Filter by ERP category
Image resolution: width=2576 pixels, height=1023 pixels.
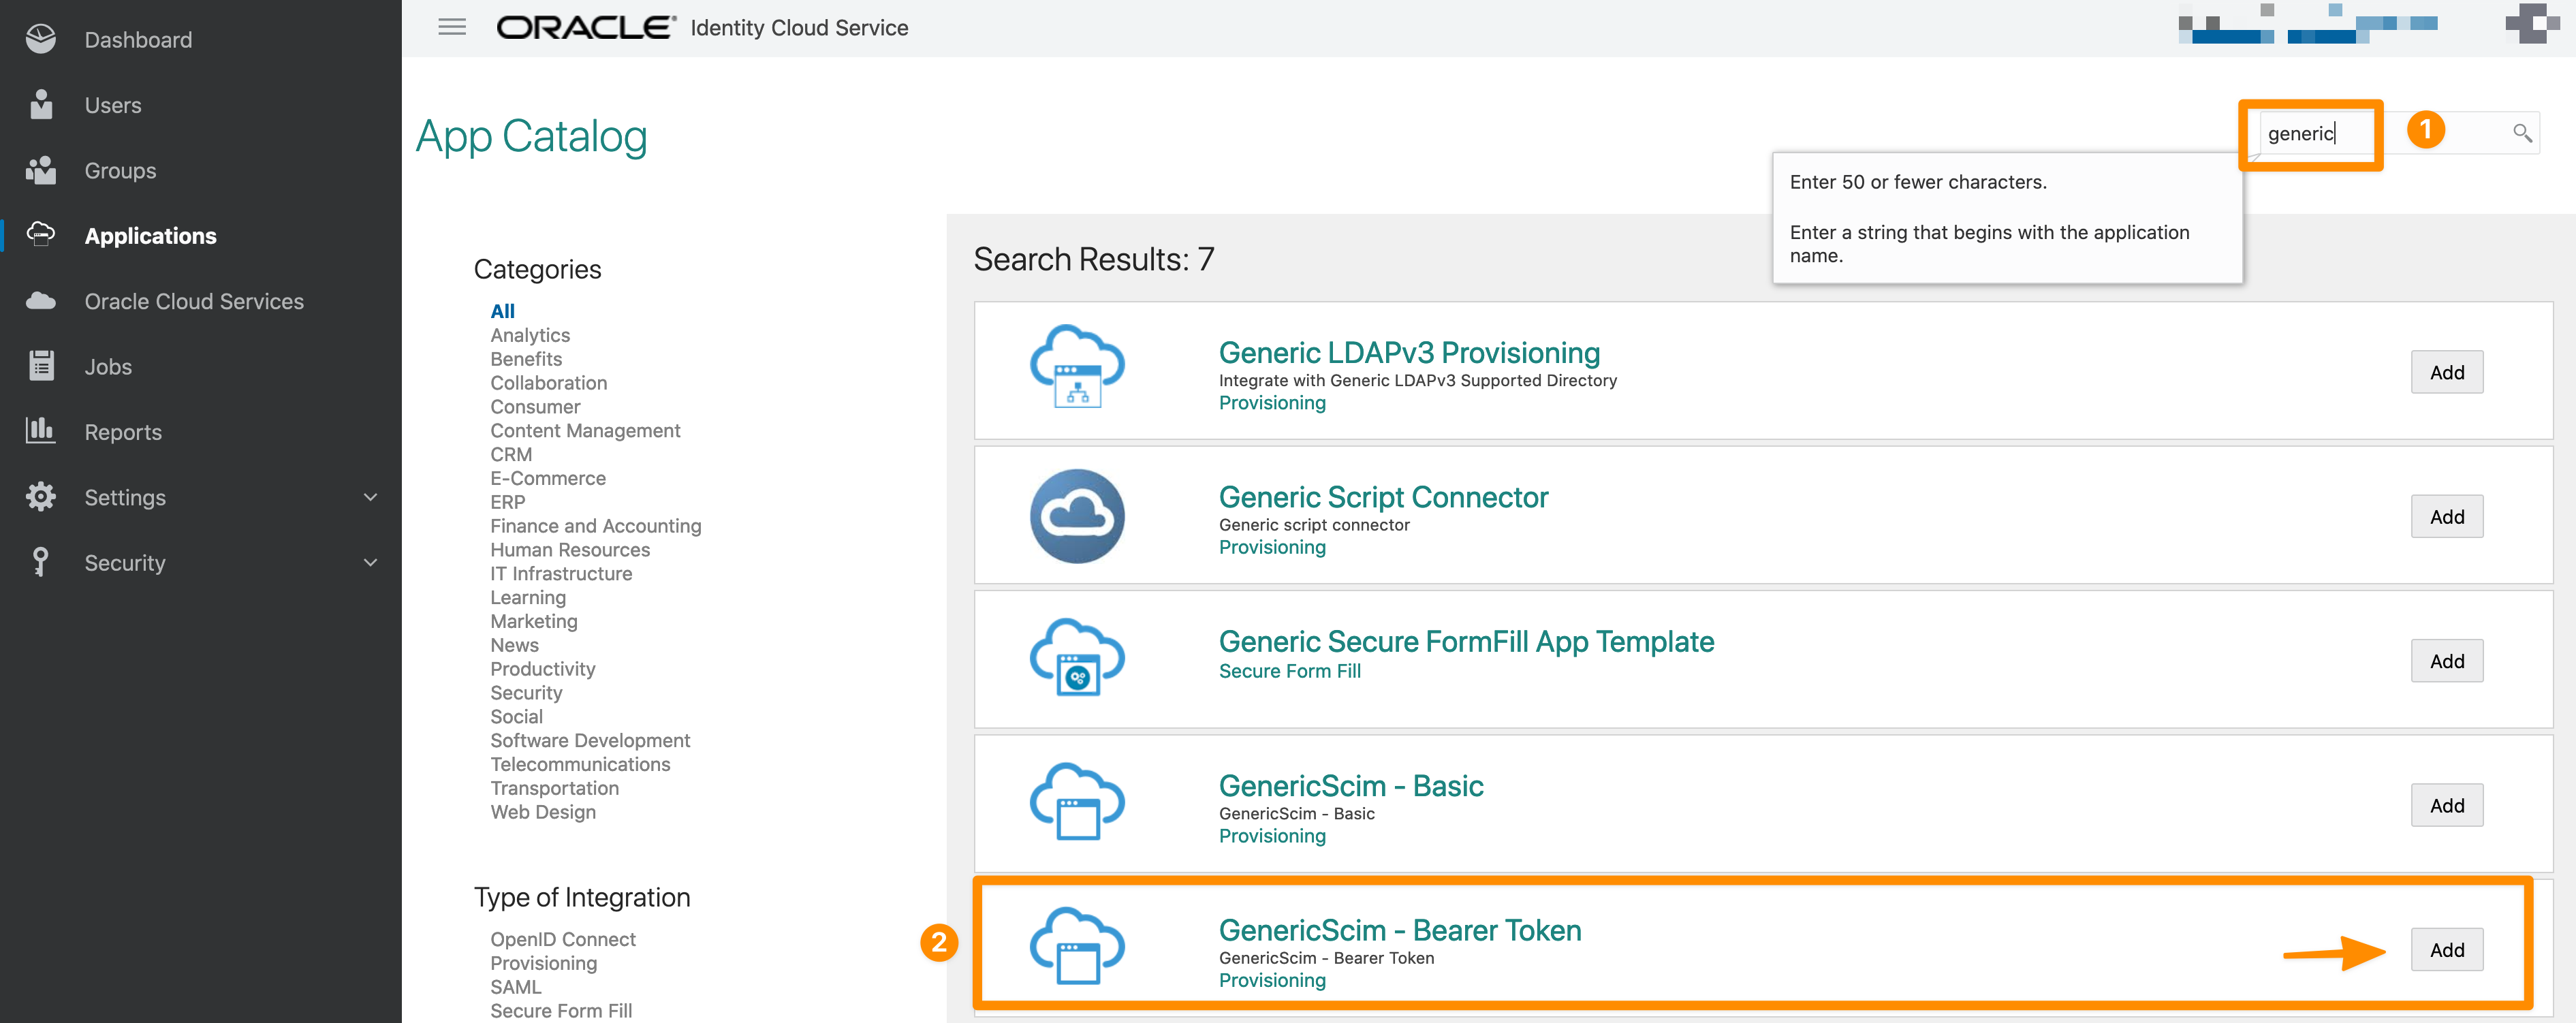pos(507,502)
